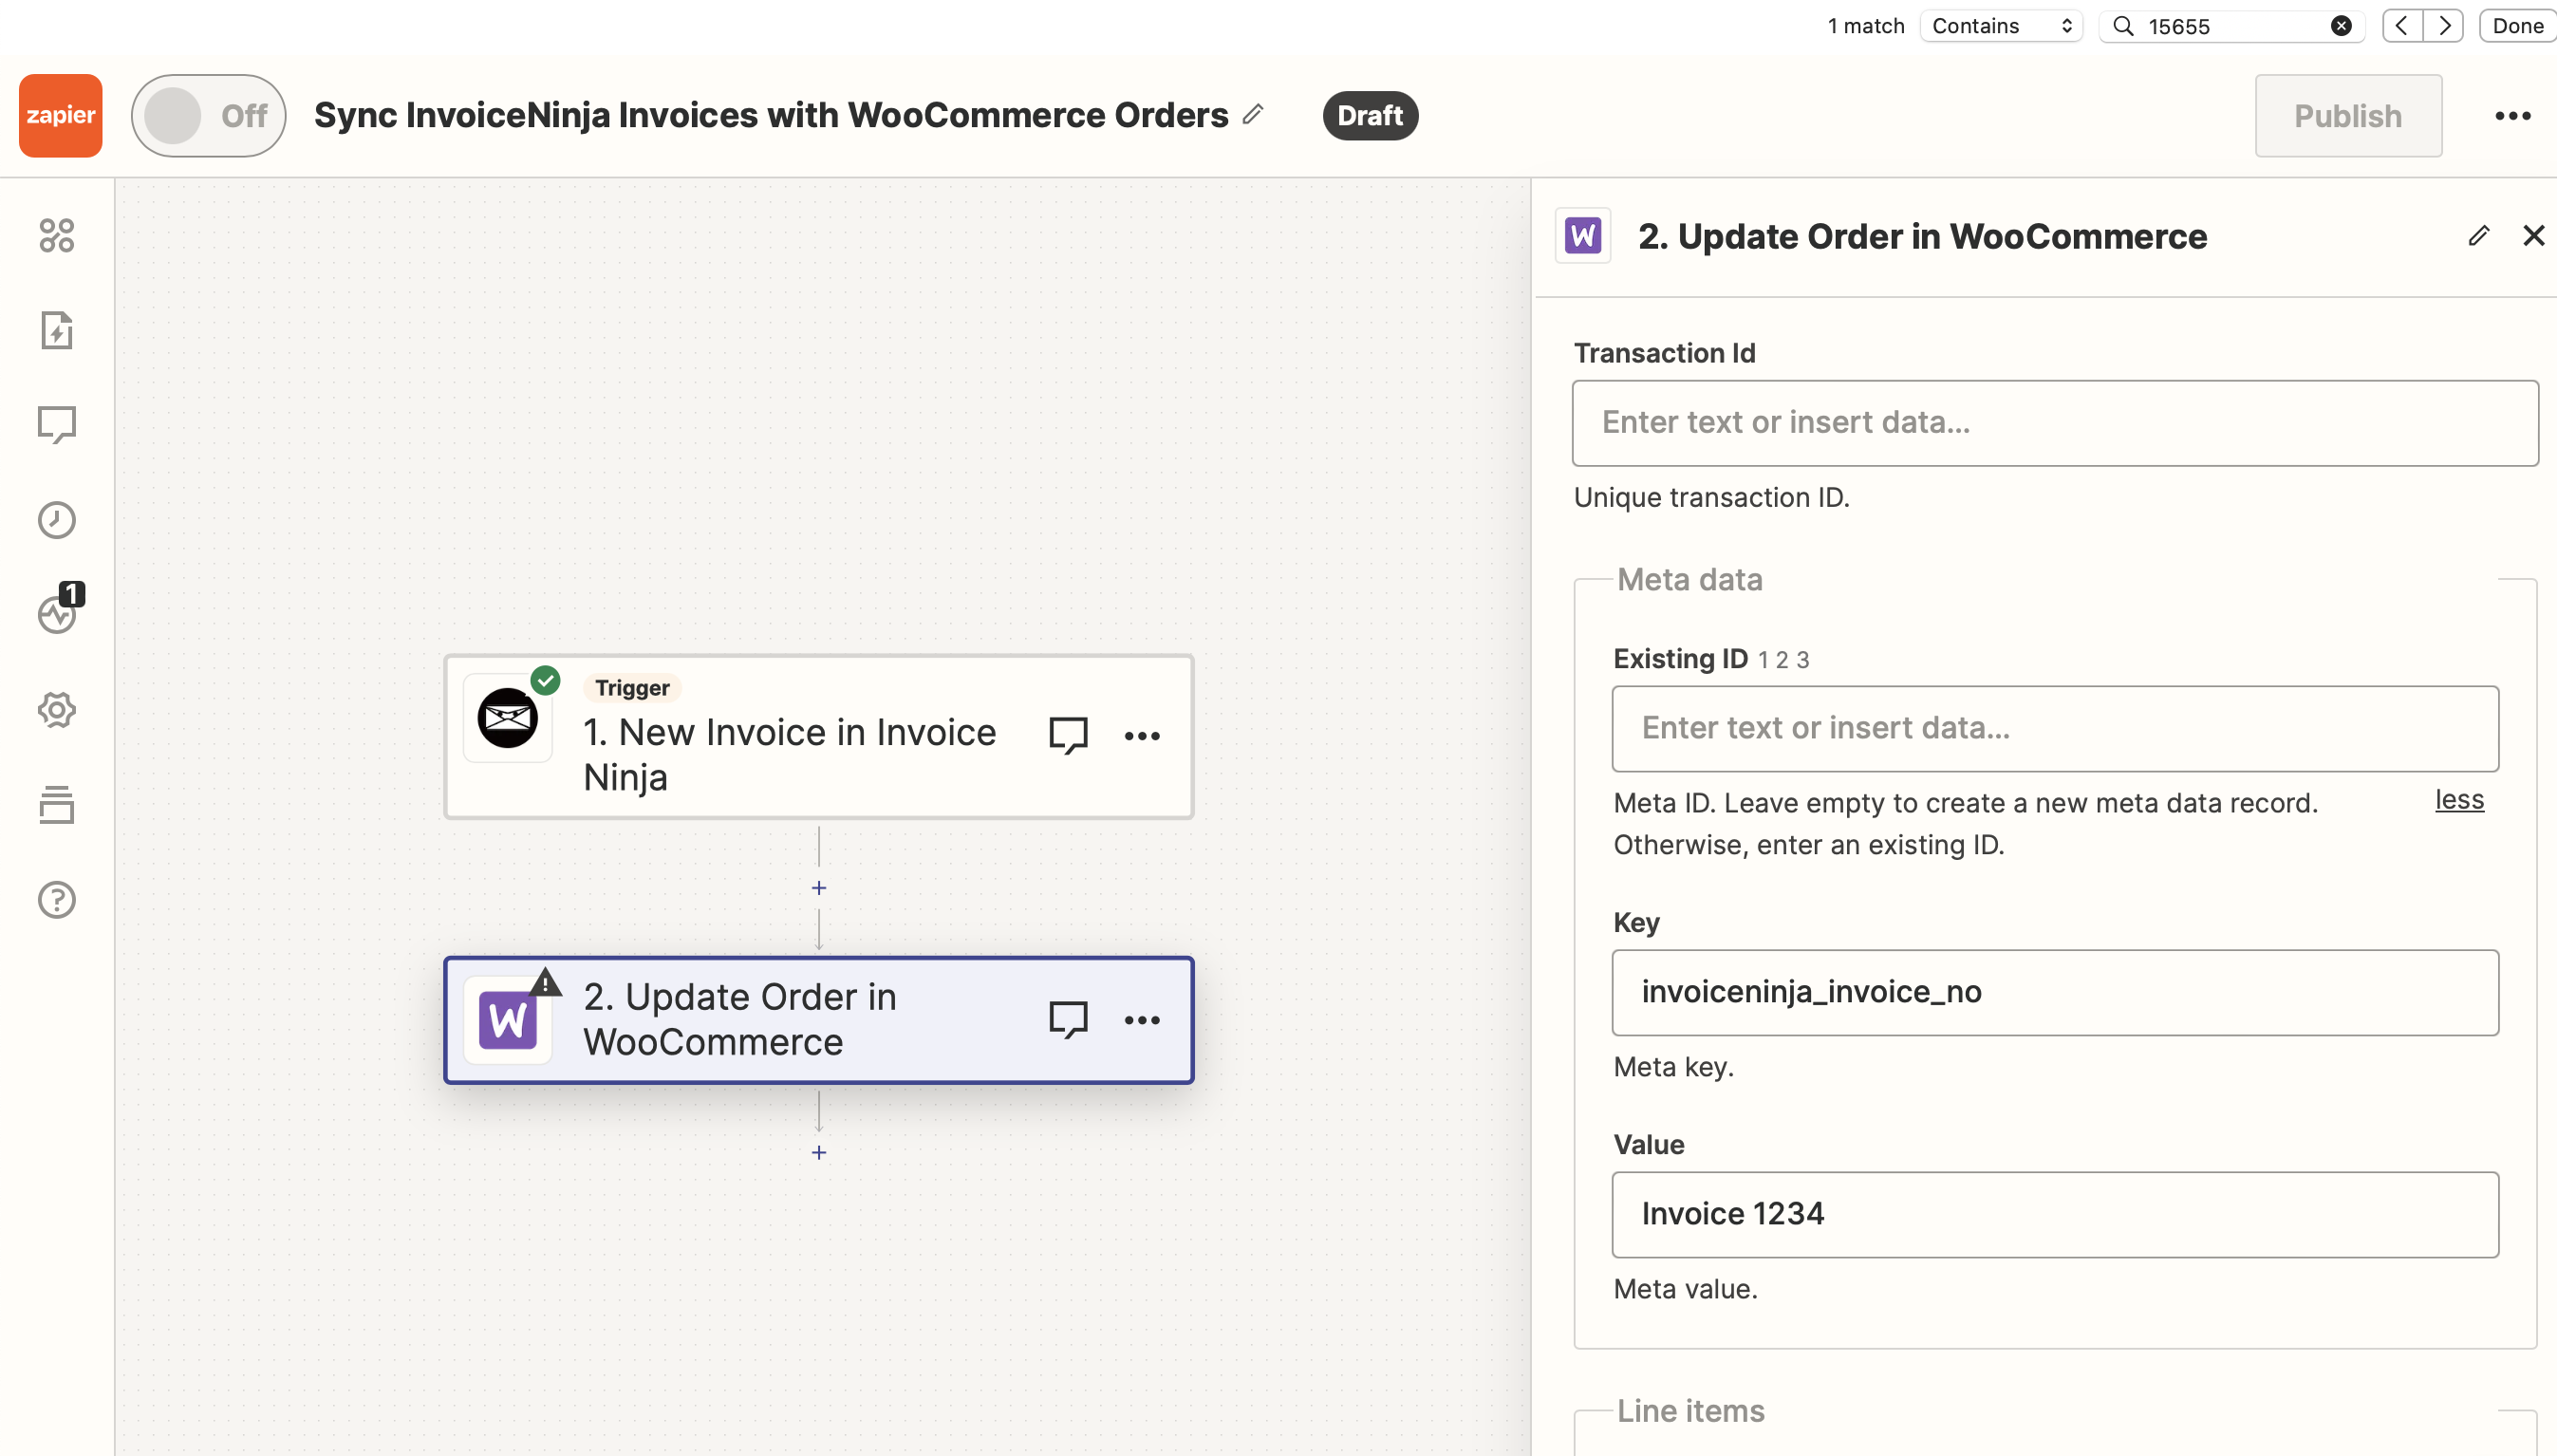2557x1456 pixels.
Task: Open the history clock icon in the sidebar
Action: pos(57,520)
